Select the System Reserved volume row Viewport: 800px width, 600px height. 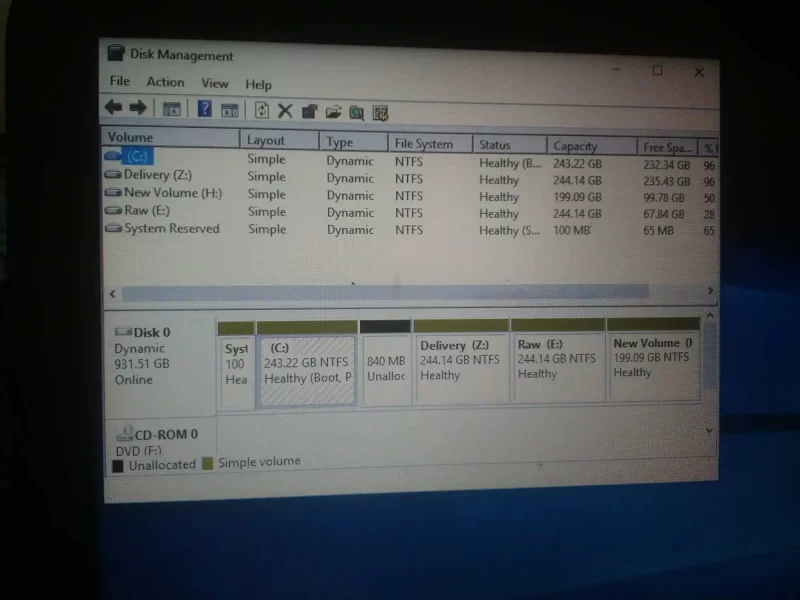click(x=170, y=229)
